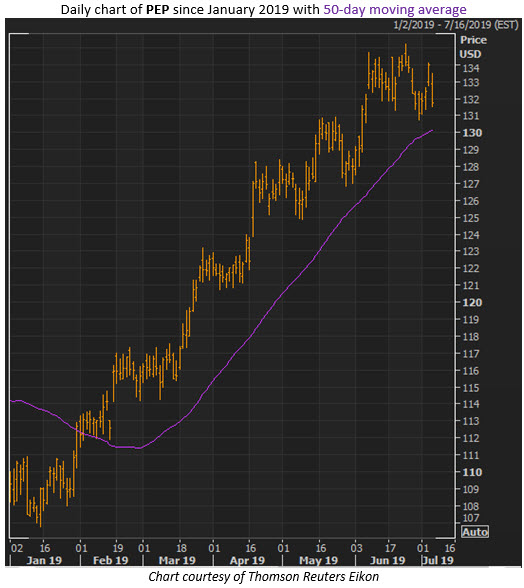Image resolution: width=524 pixels, height=588 pixels.
Task: Click the Feb 19 month label
Action: [x=110, y=561]
